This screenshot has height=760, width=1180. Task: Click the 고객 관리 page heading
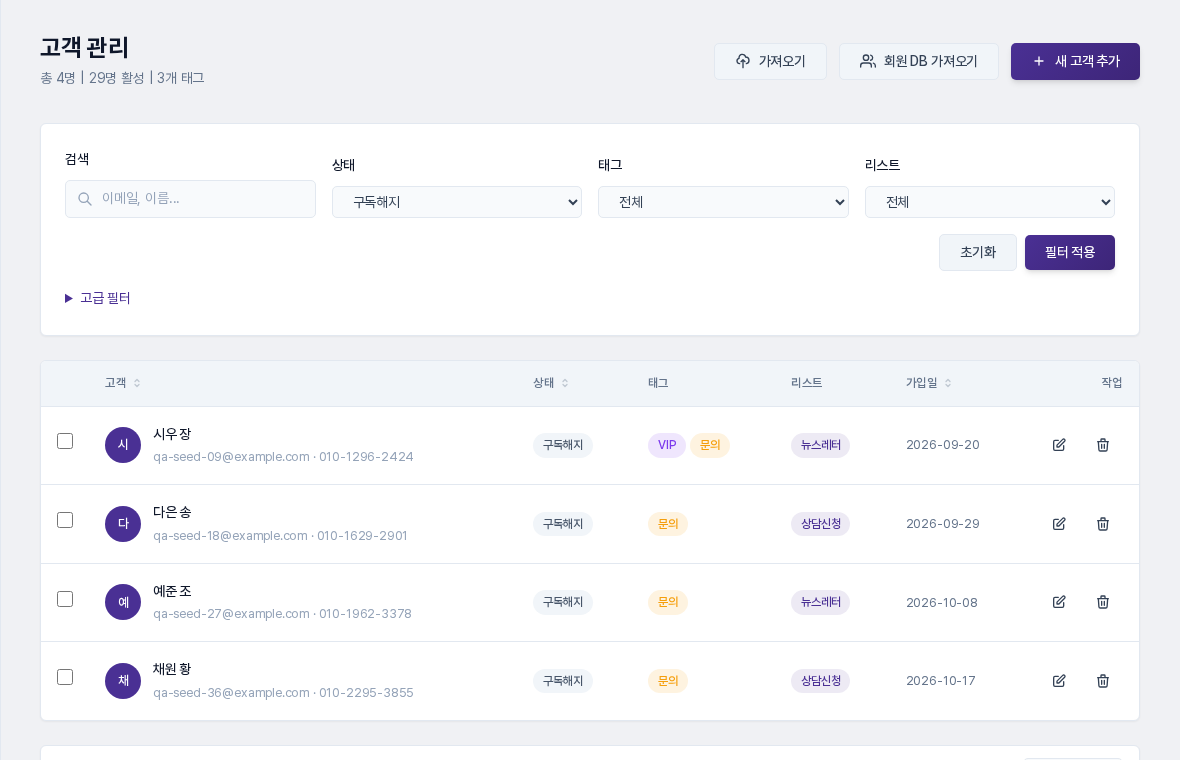[84, 47]
